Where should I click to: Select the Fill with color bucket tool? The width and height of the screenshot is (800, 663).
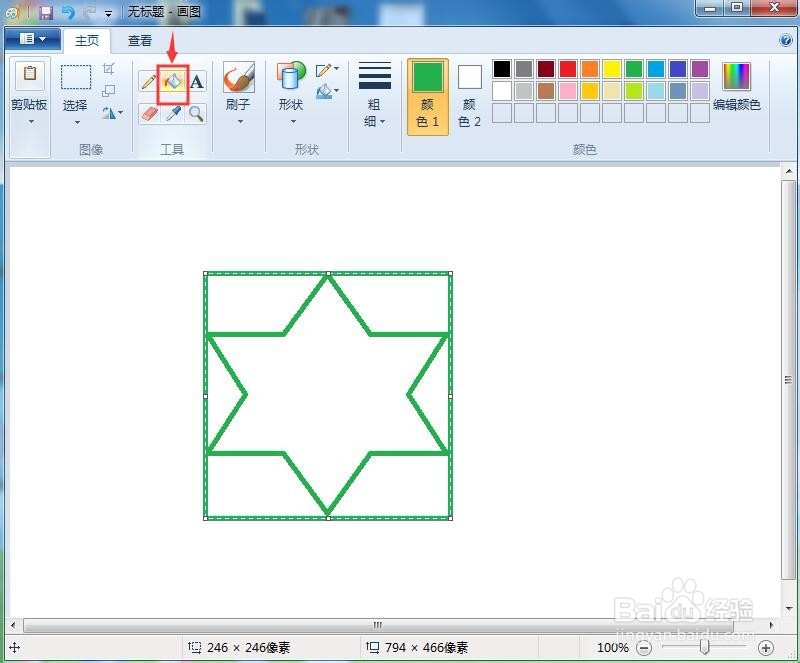click(173, 82)
